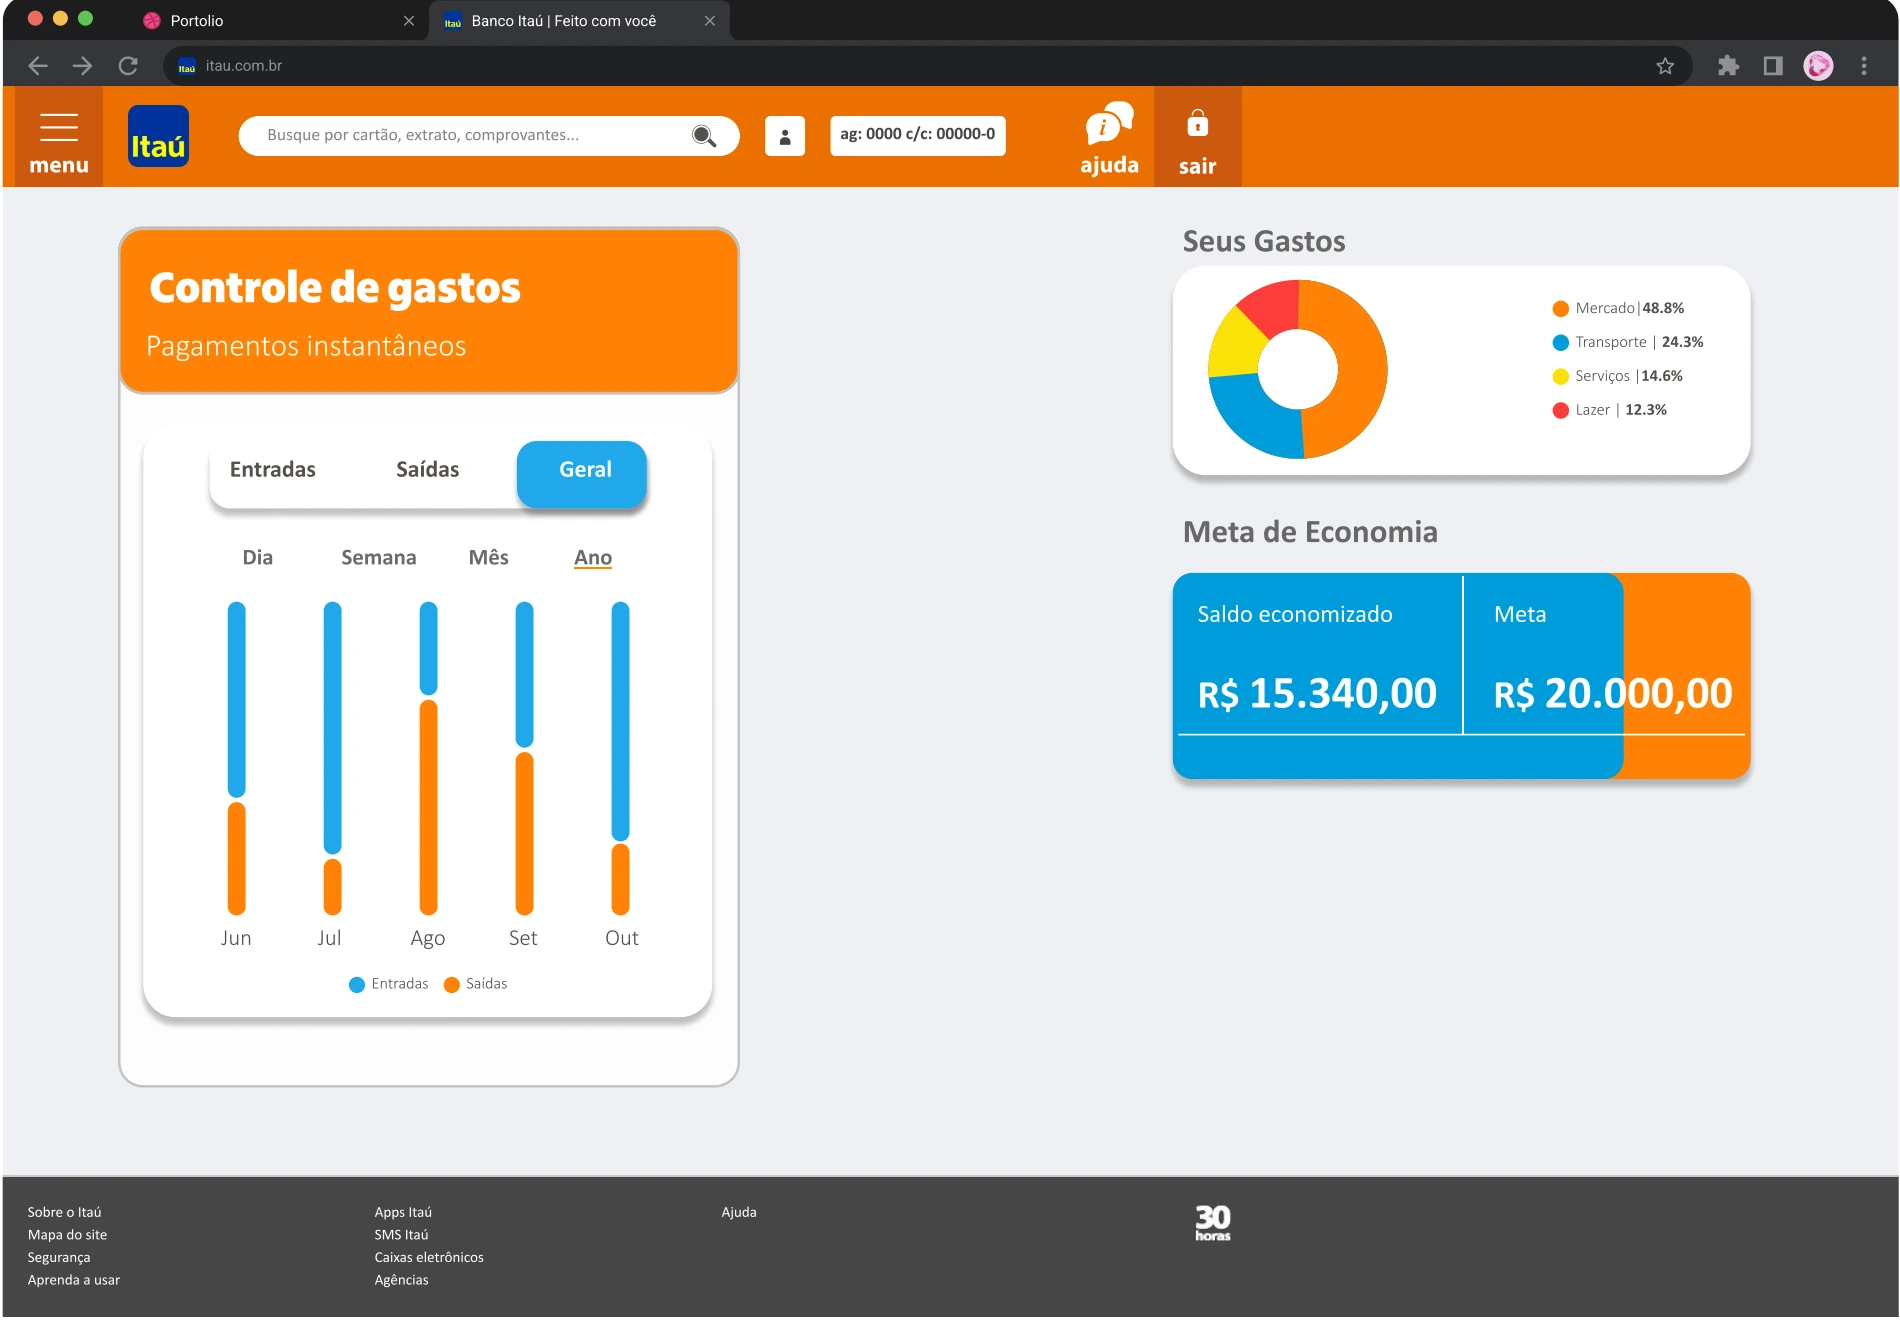Click the search magnifier icon
Viewport: 1900px width, 1320px height.
(704, 136)
